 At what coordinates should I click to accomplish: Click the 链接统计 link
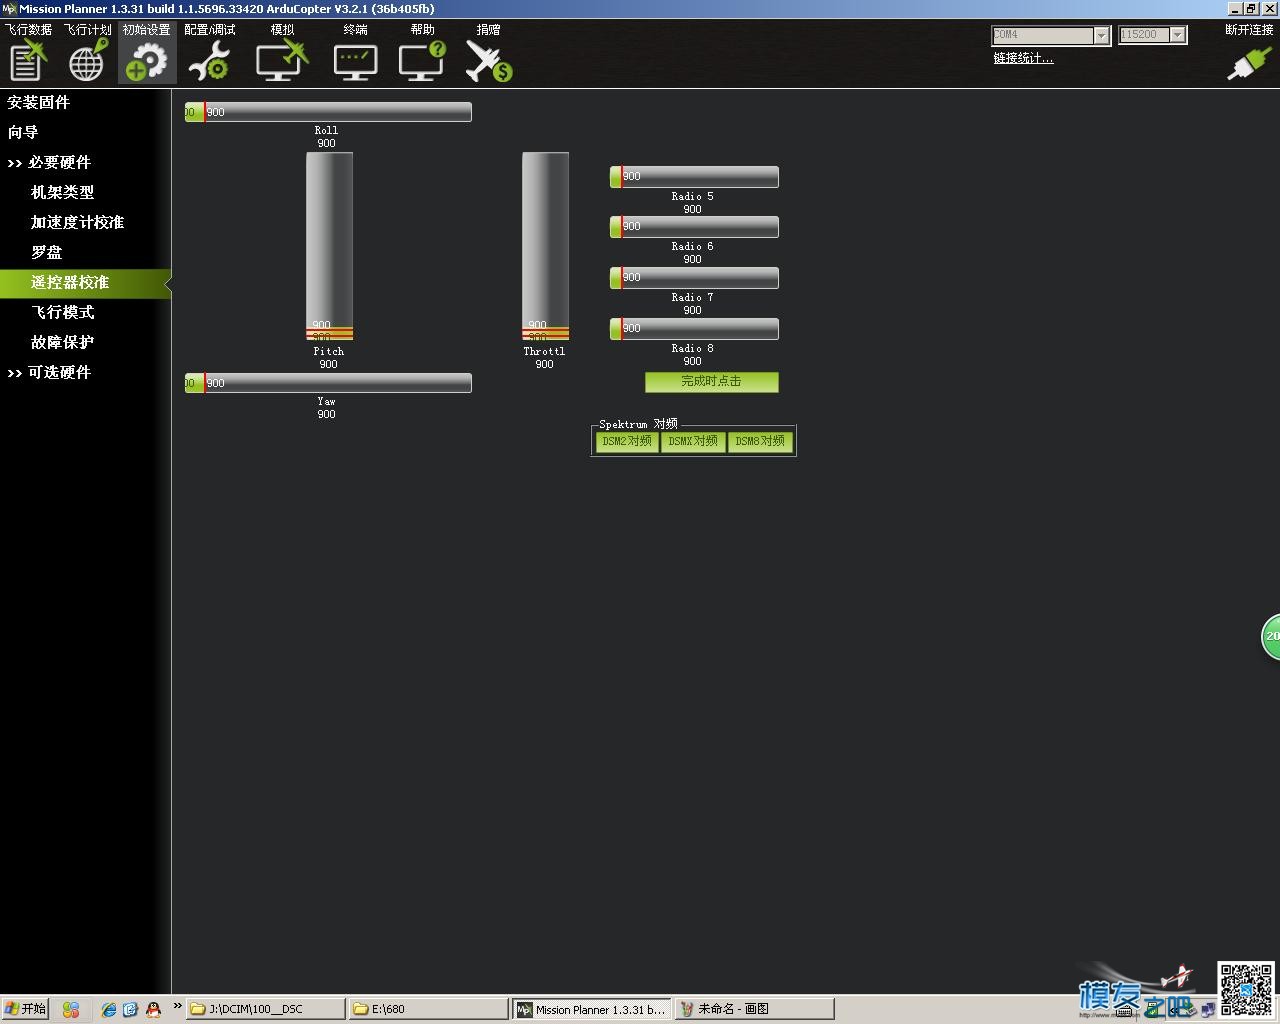point(1023,58)
